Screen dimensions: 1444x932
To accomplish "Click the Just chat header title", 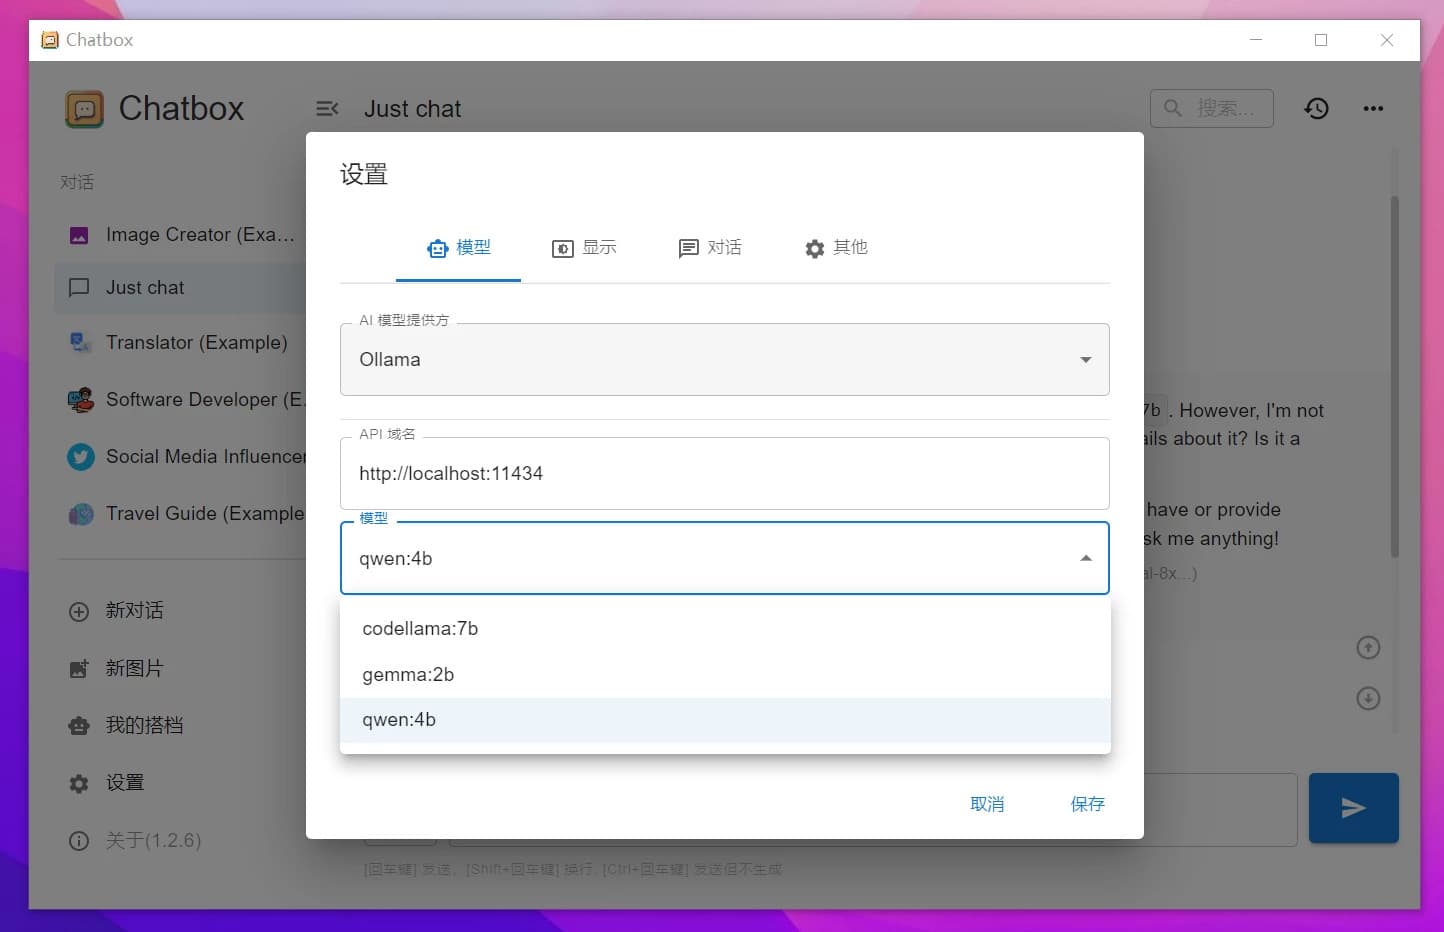I will (412, 109).
